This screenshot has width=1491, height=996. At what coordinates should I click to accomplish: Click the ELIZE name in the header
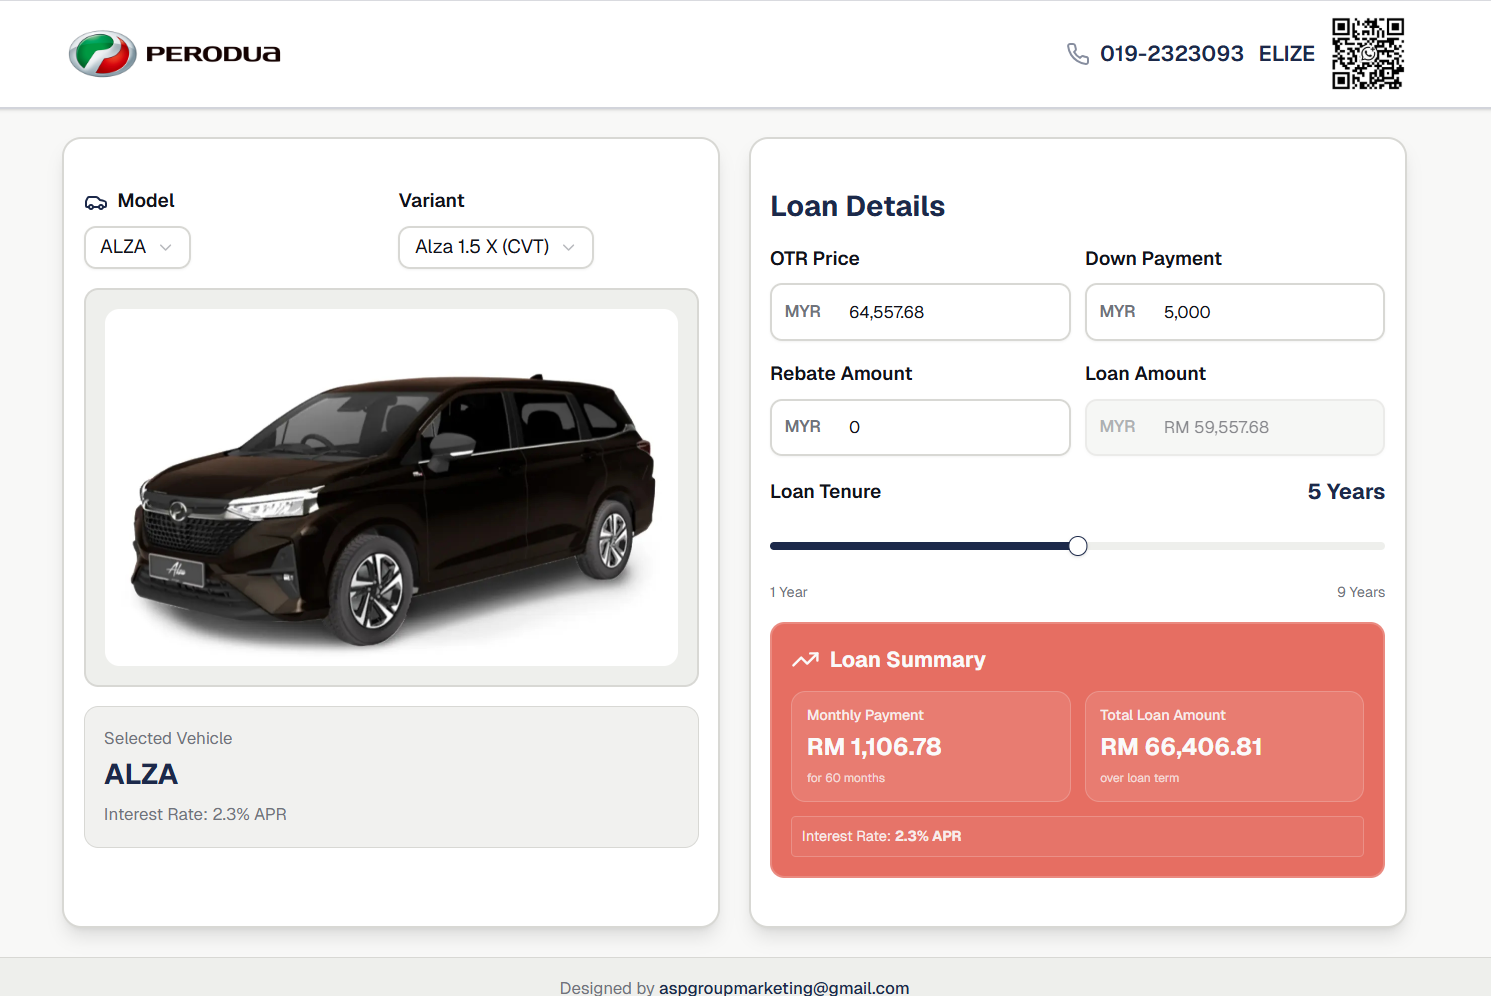(x=1287, y=54)
